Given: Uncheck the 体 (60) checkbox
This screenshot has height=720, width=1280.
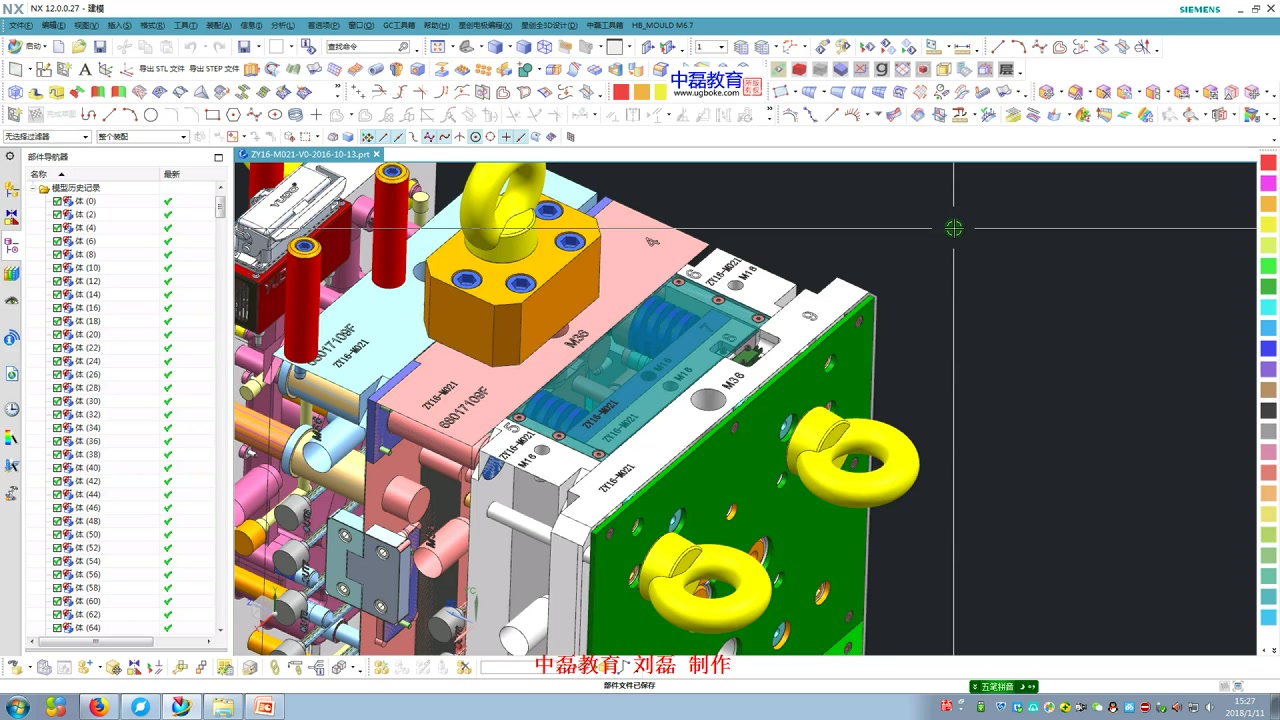Looking at the screenshot, I should (x=57, y=601).
